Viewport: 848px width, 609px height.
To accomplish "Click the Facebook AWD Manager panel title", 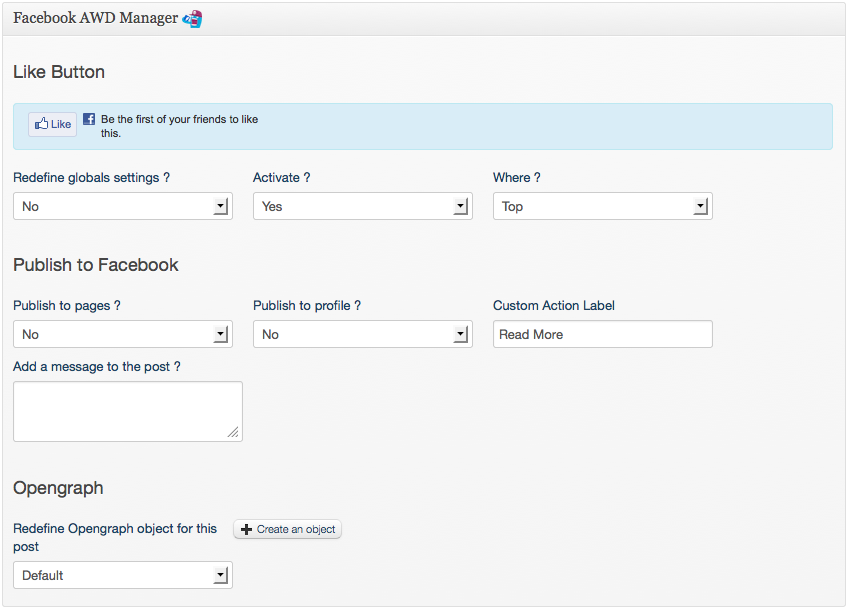I will [x=95, y=19].
